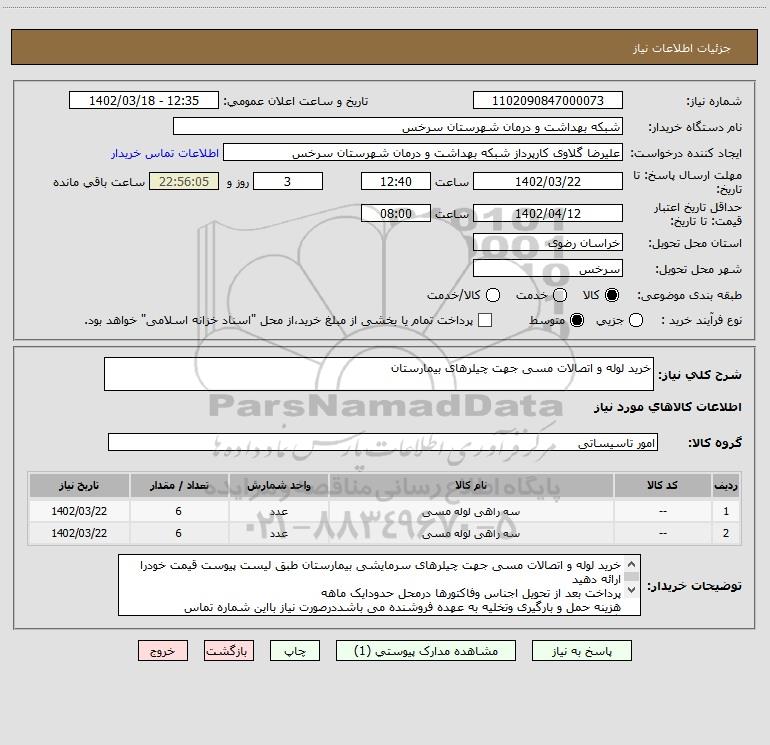
Task: Click the scroll-down arrow in buyer notes
Action: (632, 589)
